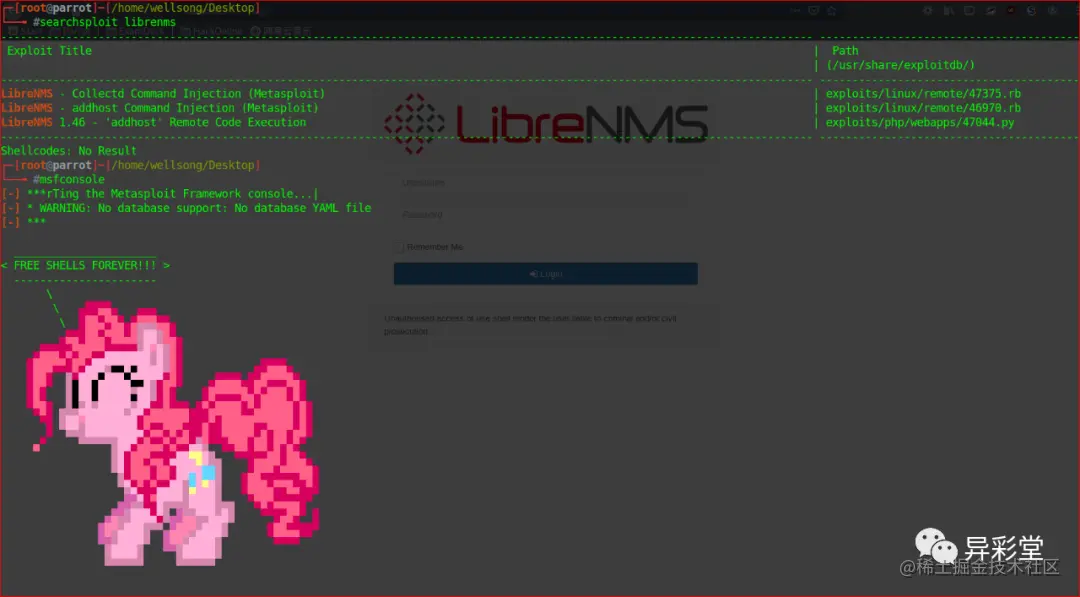Click the round S extension icon in the toolbar
The width and height of the screenshot is (1080, 597).
point(1031,10)
